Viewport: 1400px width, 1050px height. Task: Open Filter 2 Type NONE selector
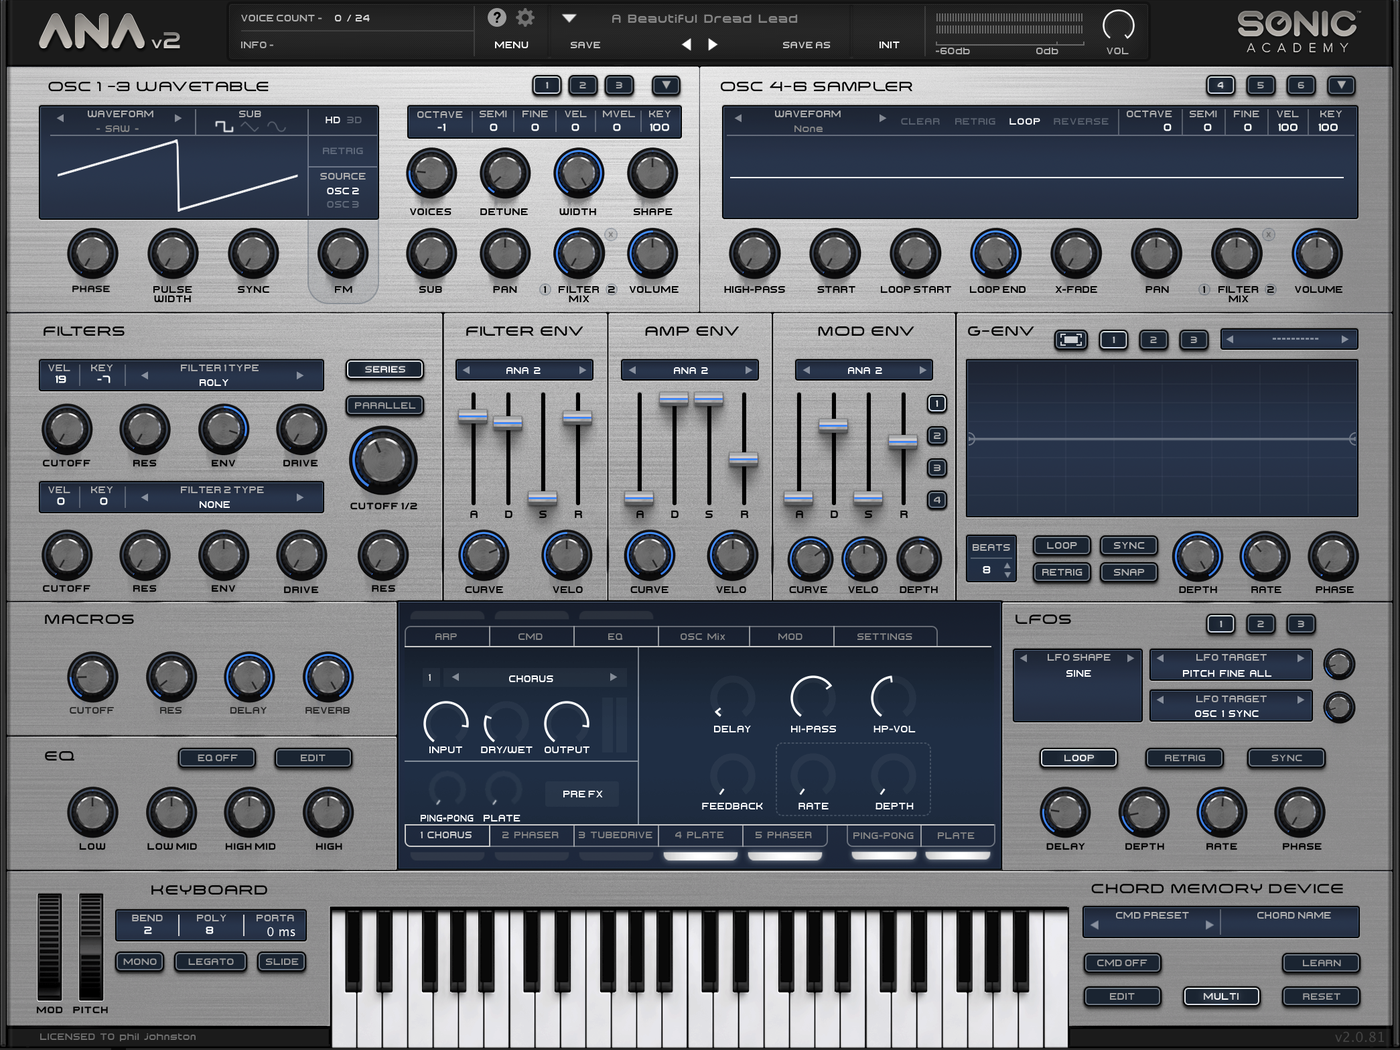tap(221, 497)
